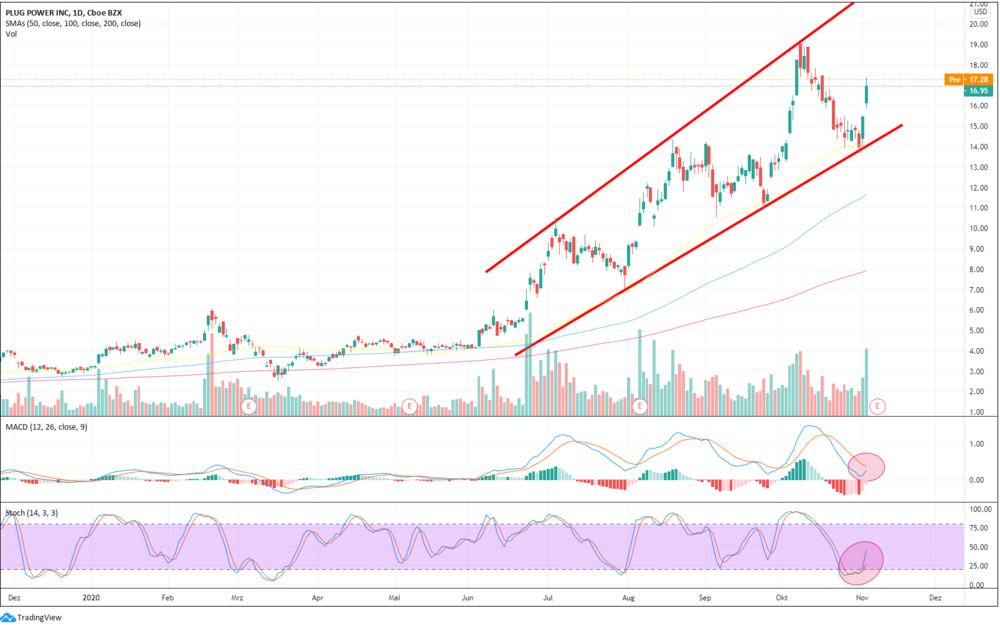1000x629 pixels.
Task: Click 18.00 on the price axis
Action: pos(978,65)
